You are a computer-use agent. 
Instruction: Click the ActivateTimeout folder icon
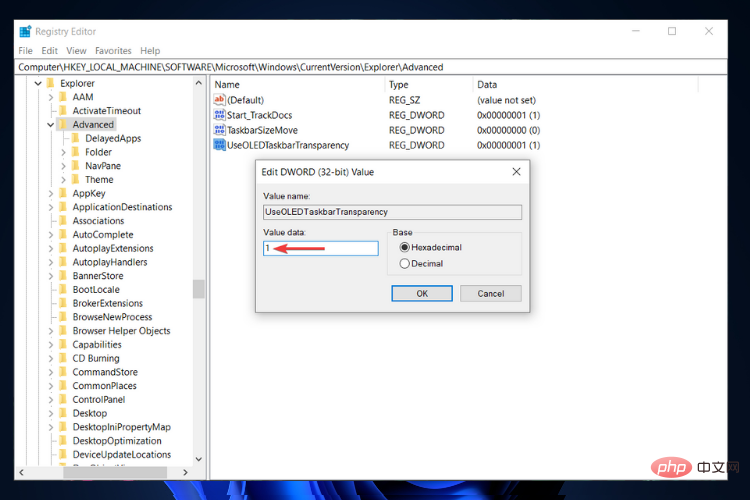tap(63, 111)
